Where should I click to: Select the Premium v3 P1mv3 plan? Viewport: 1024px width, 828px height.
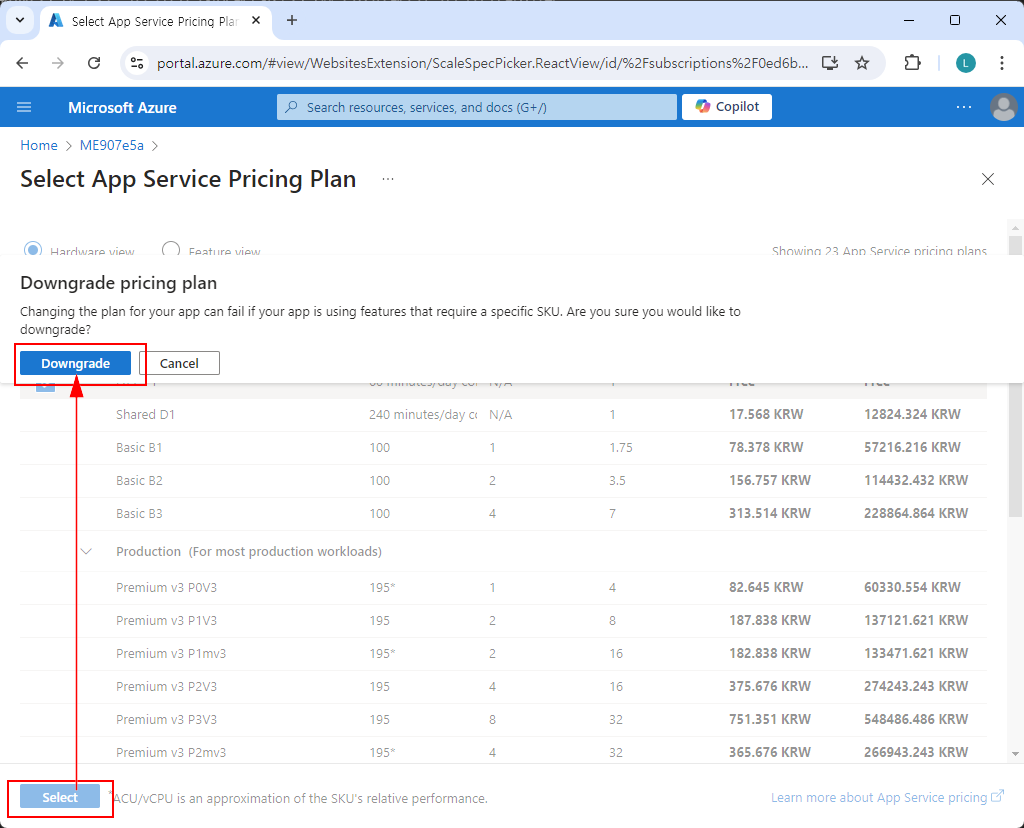pos(504,654)
